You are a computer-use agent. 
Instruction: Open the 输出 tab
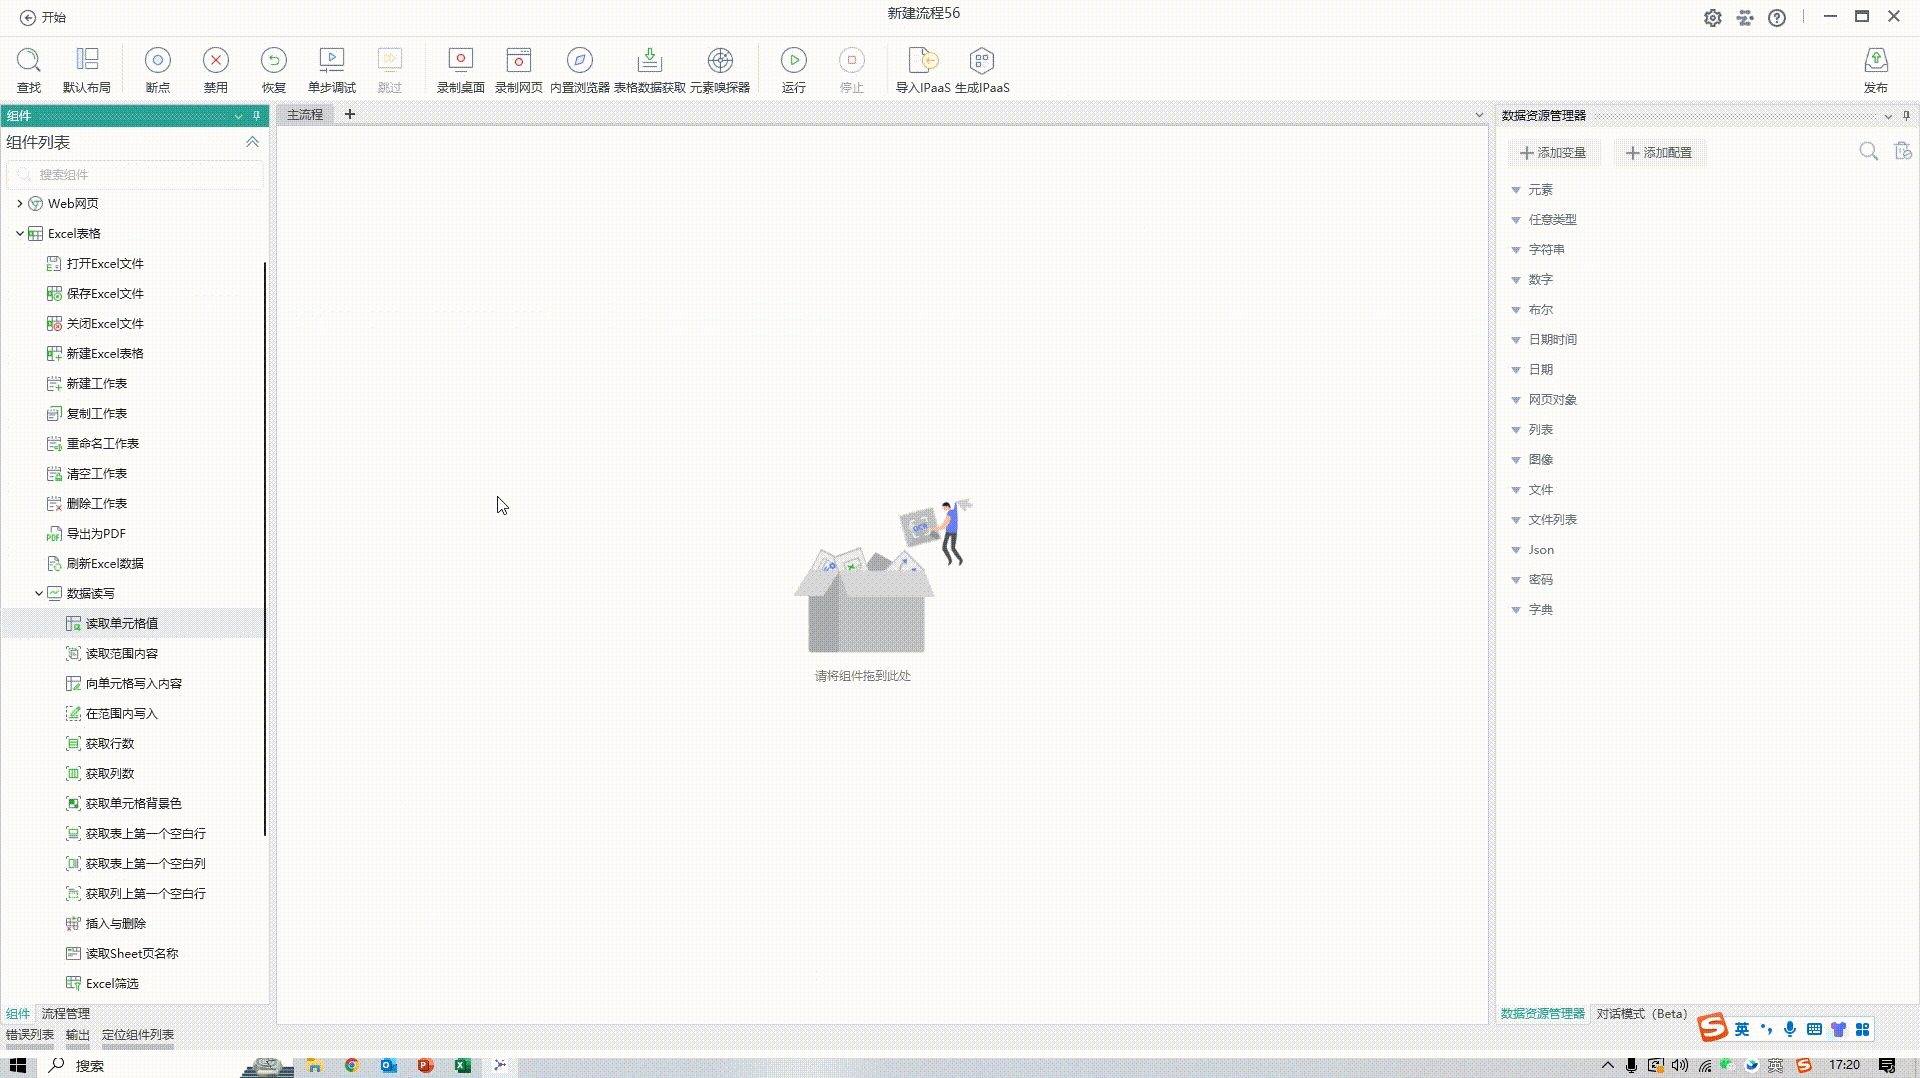tap(78, 1035)
